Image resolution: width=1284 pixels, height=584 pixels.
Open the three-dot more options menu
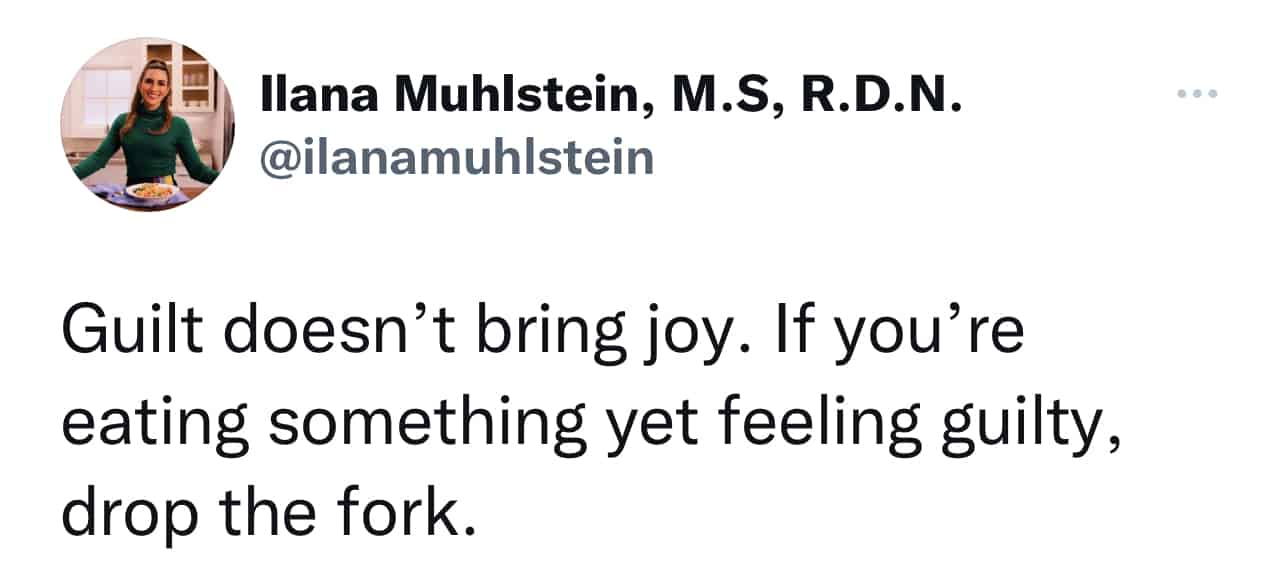click(x=1197, y=94)
